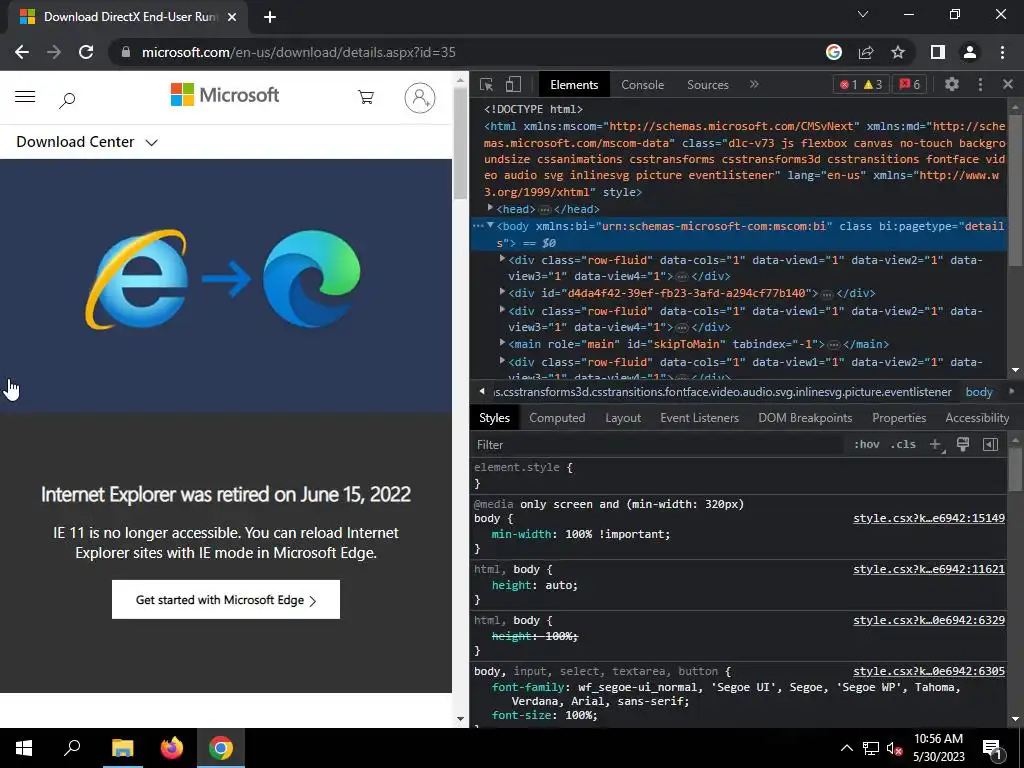
Task: Open the Microsoft hamburger menu
Action: tap(25, 97)
